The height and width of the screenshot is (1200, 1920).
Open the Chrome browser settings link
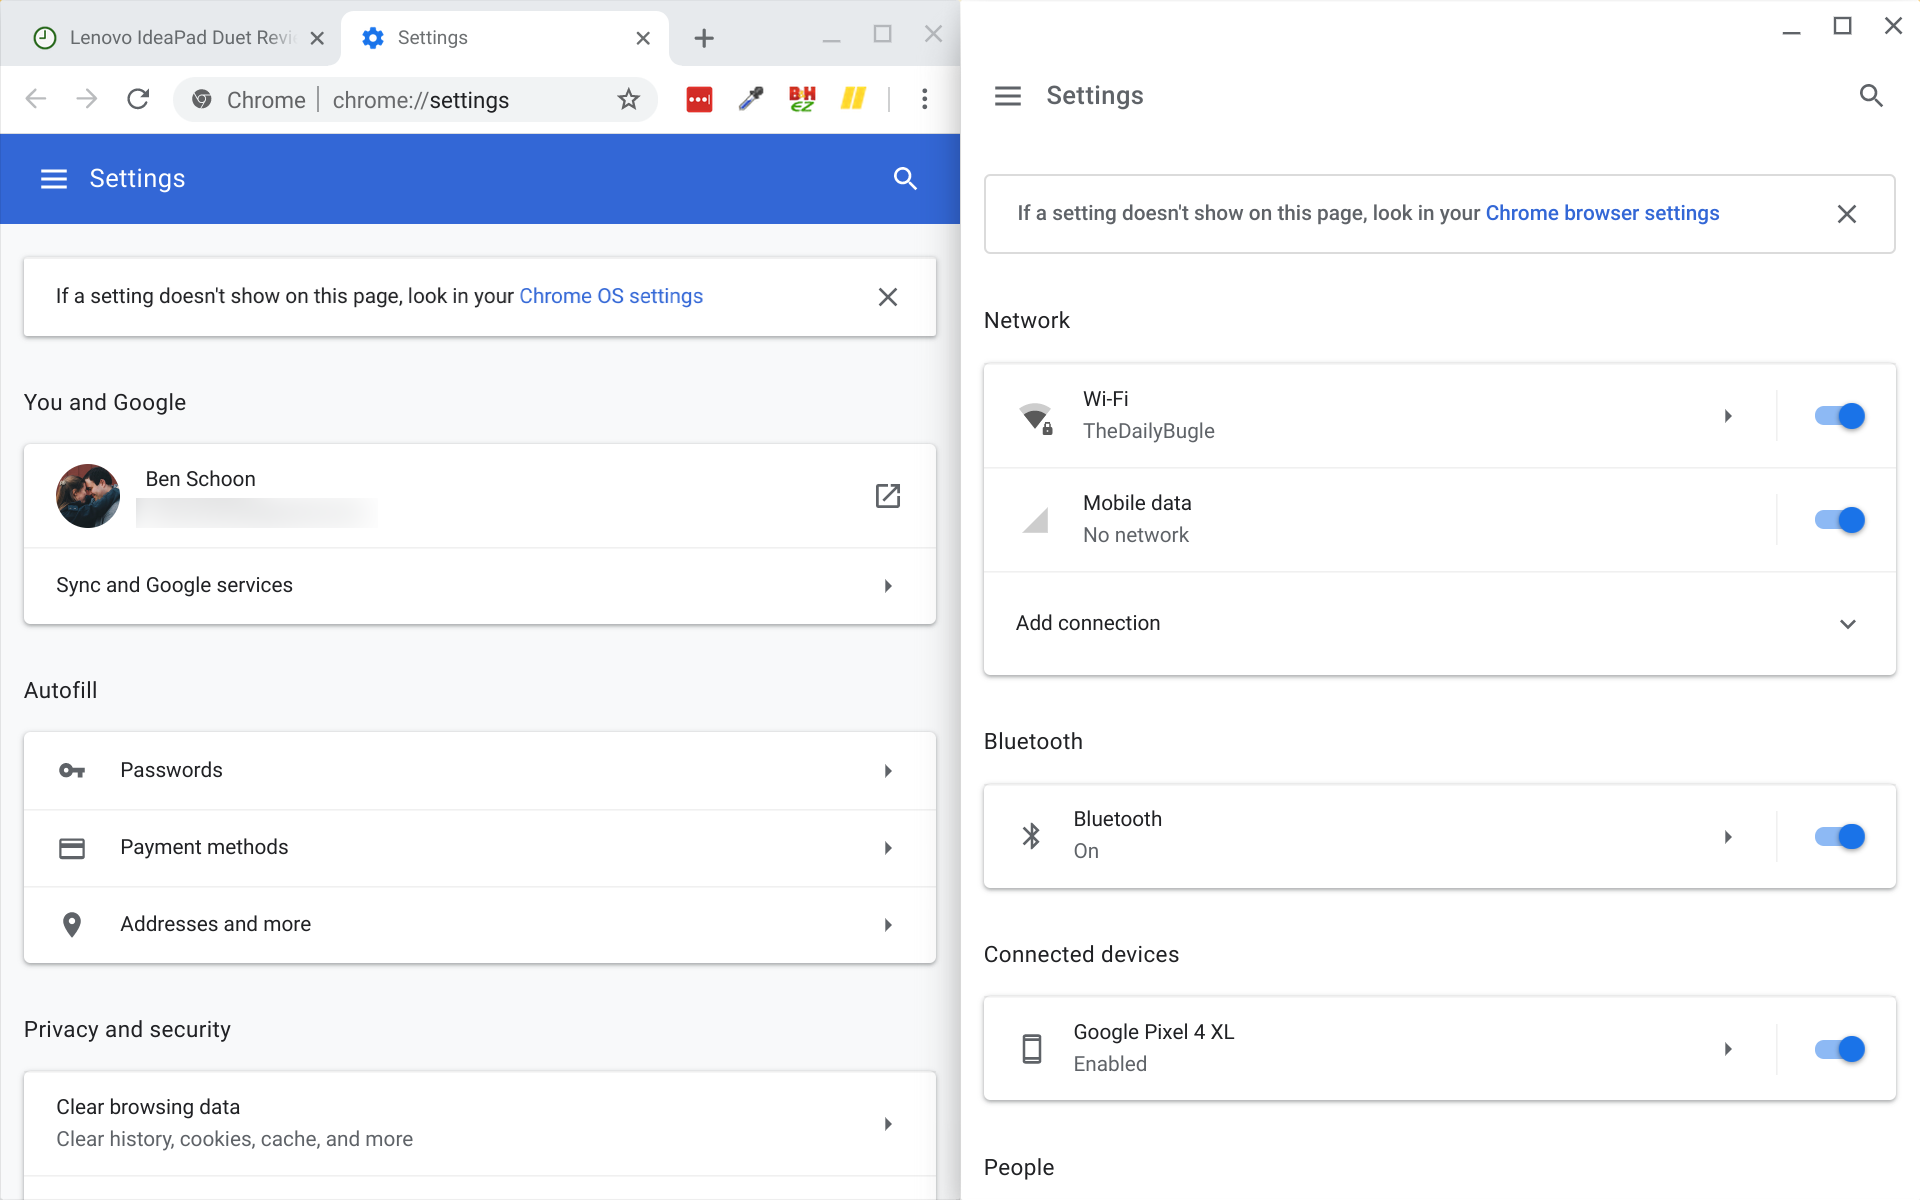point(1601,213)
